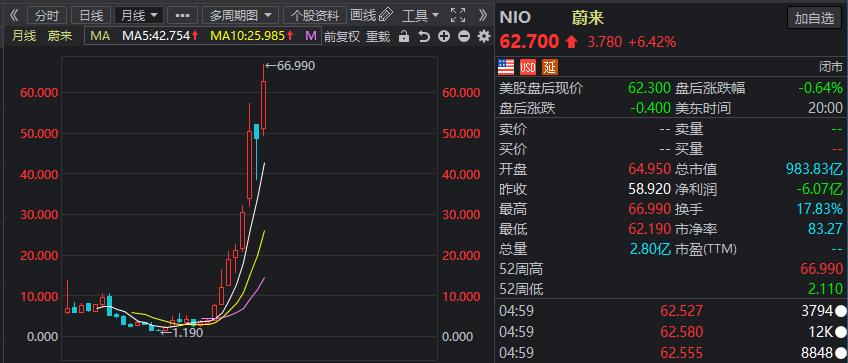Click the latest monthly candlestick
848x363 pixels.
coord(263,105)
